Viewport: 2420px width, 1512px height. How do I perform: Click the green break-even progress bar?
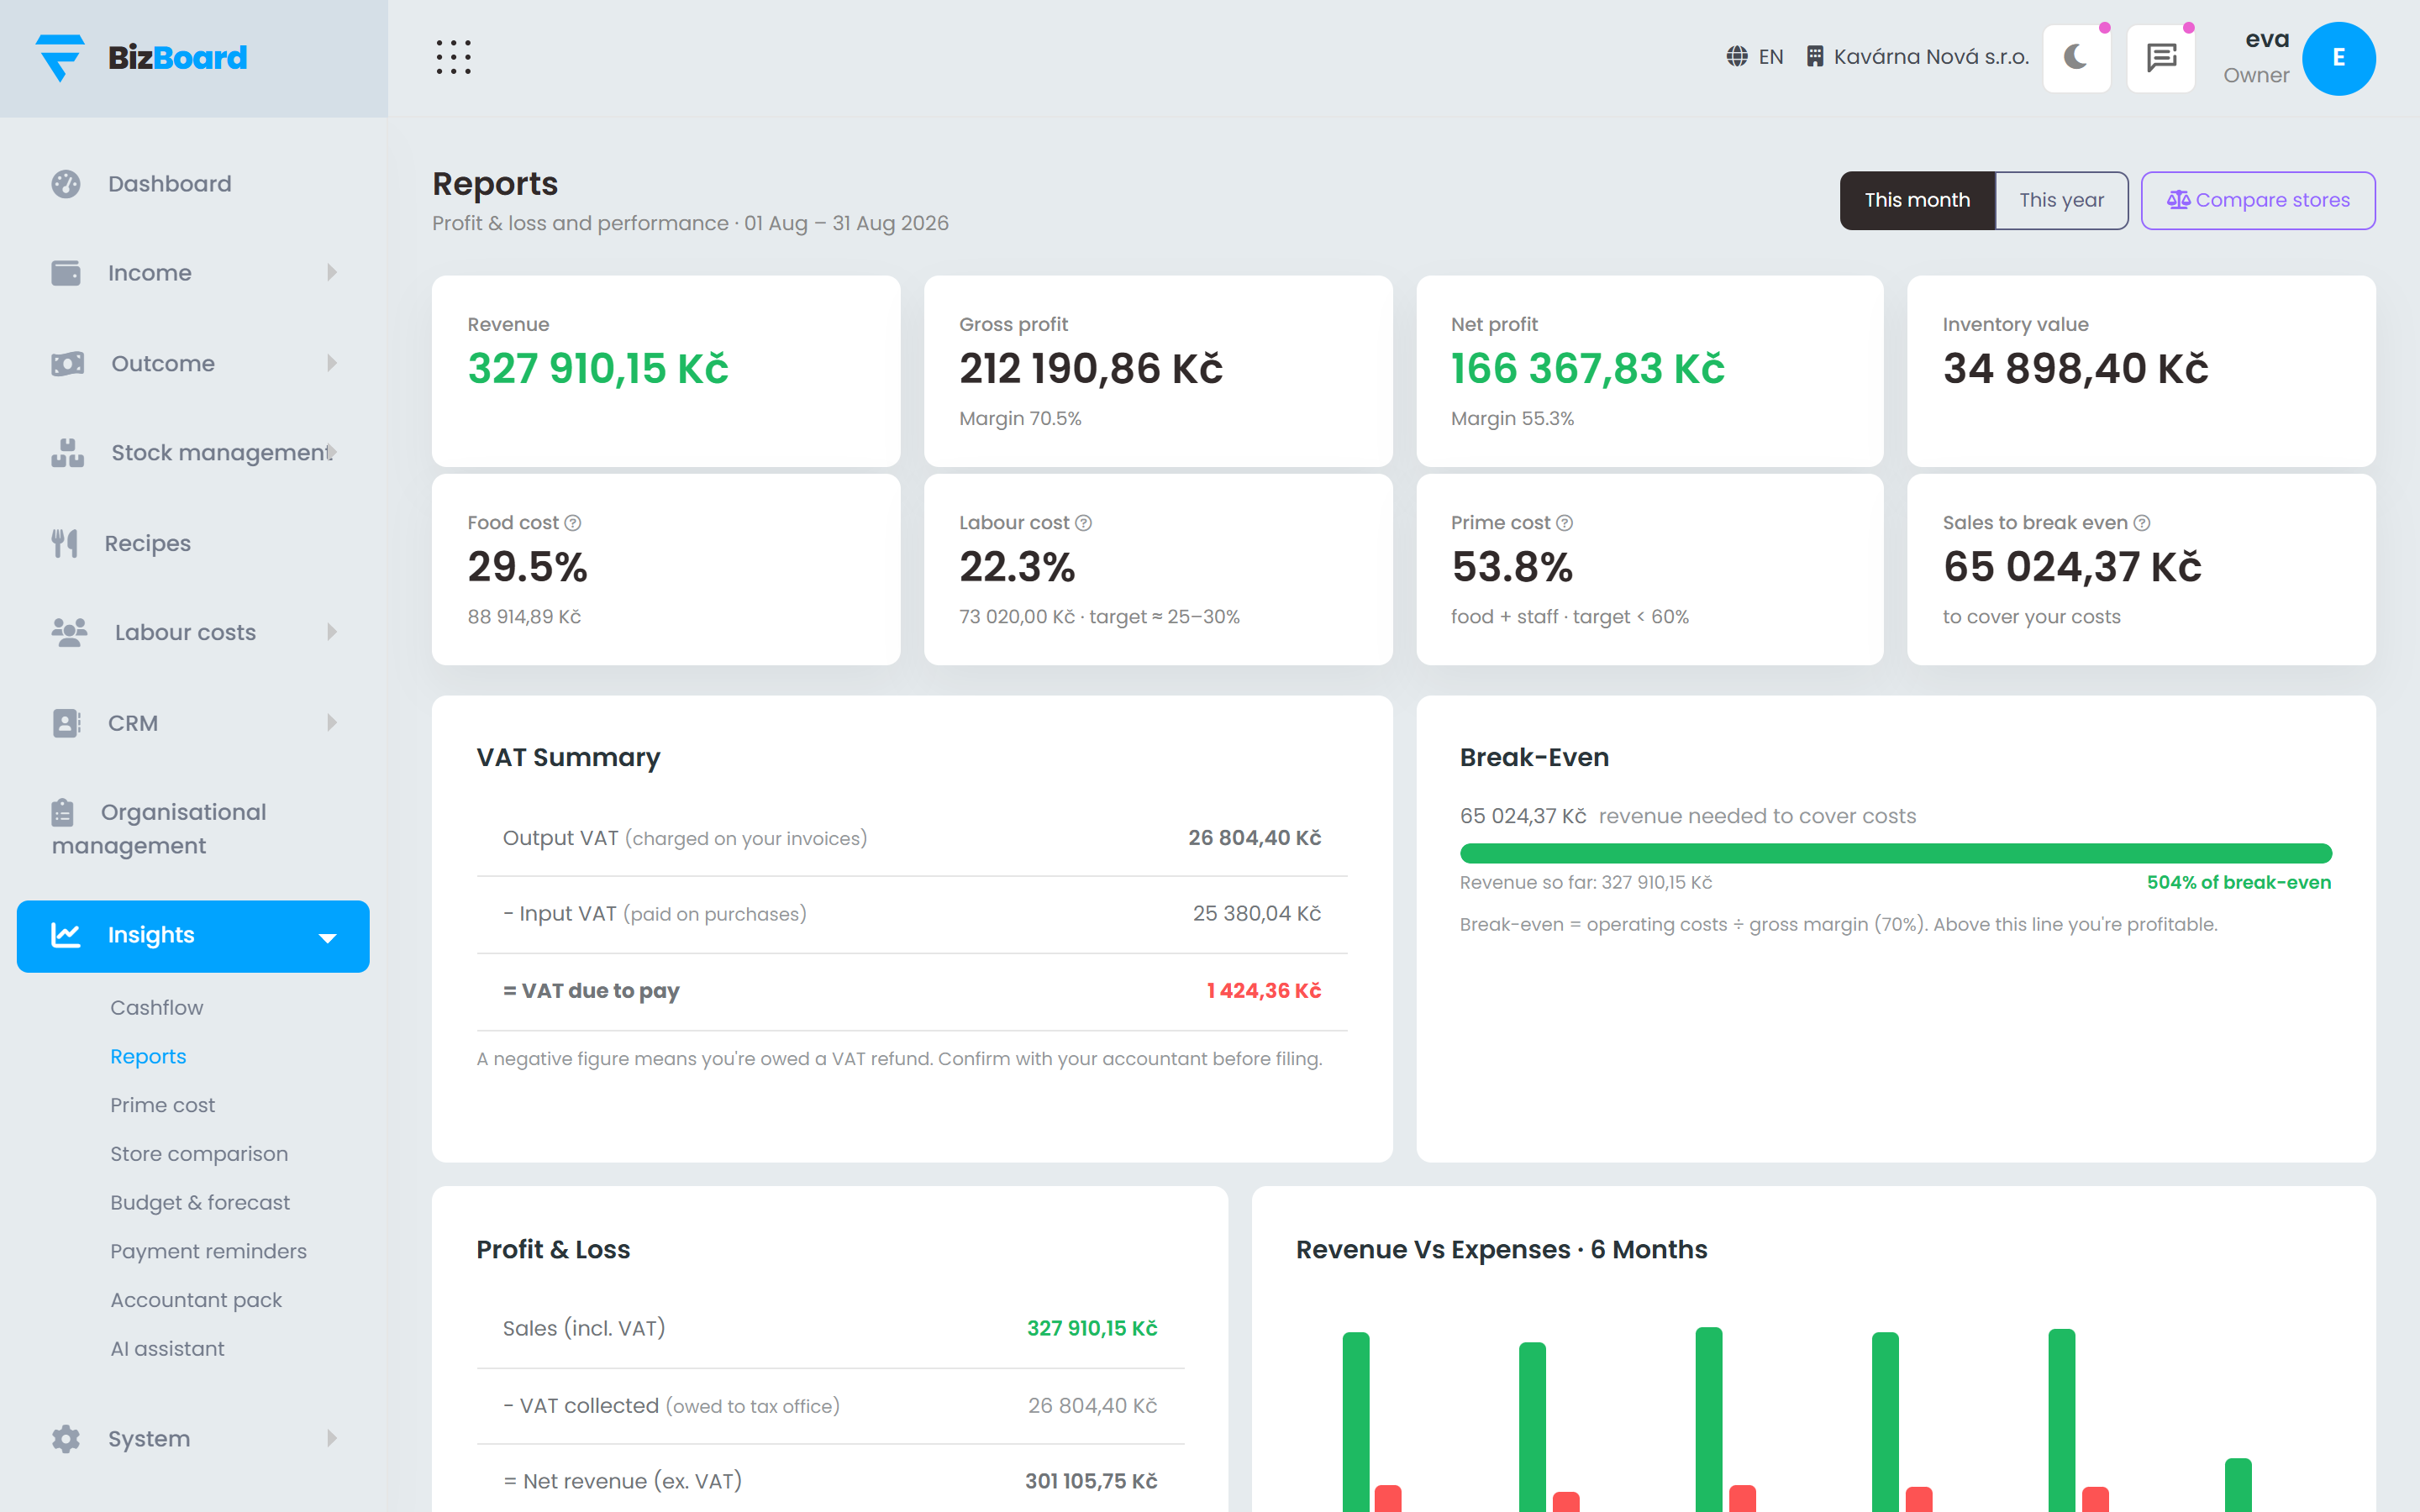click(x=1895, y=853)
